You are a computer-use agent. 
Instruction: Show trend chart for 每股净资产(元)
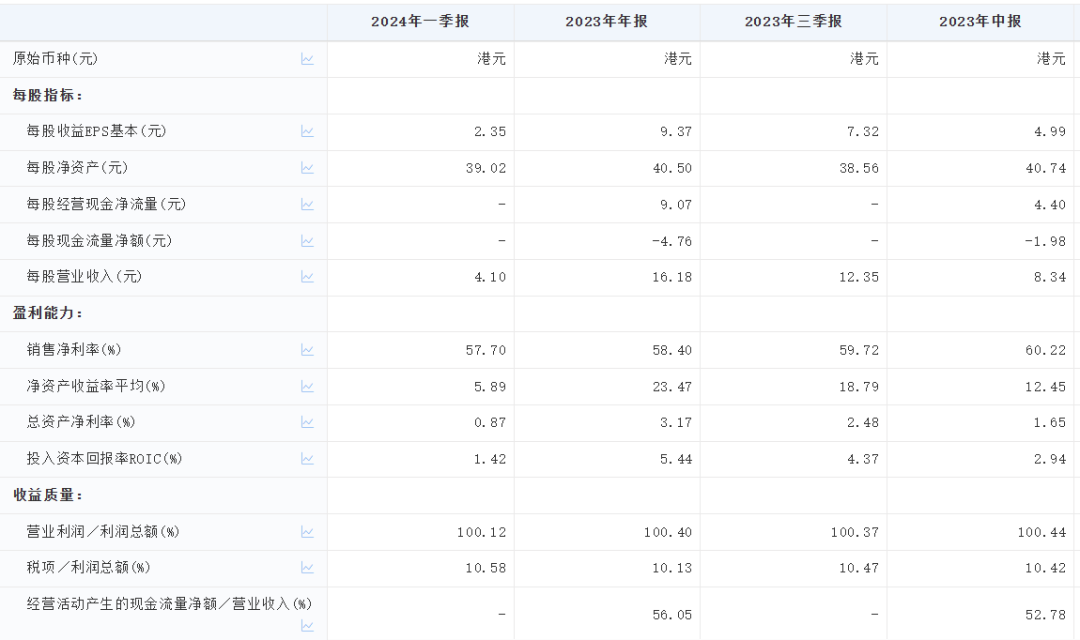[307, 168]
